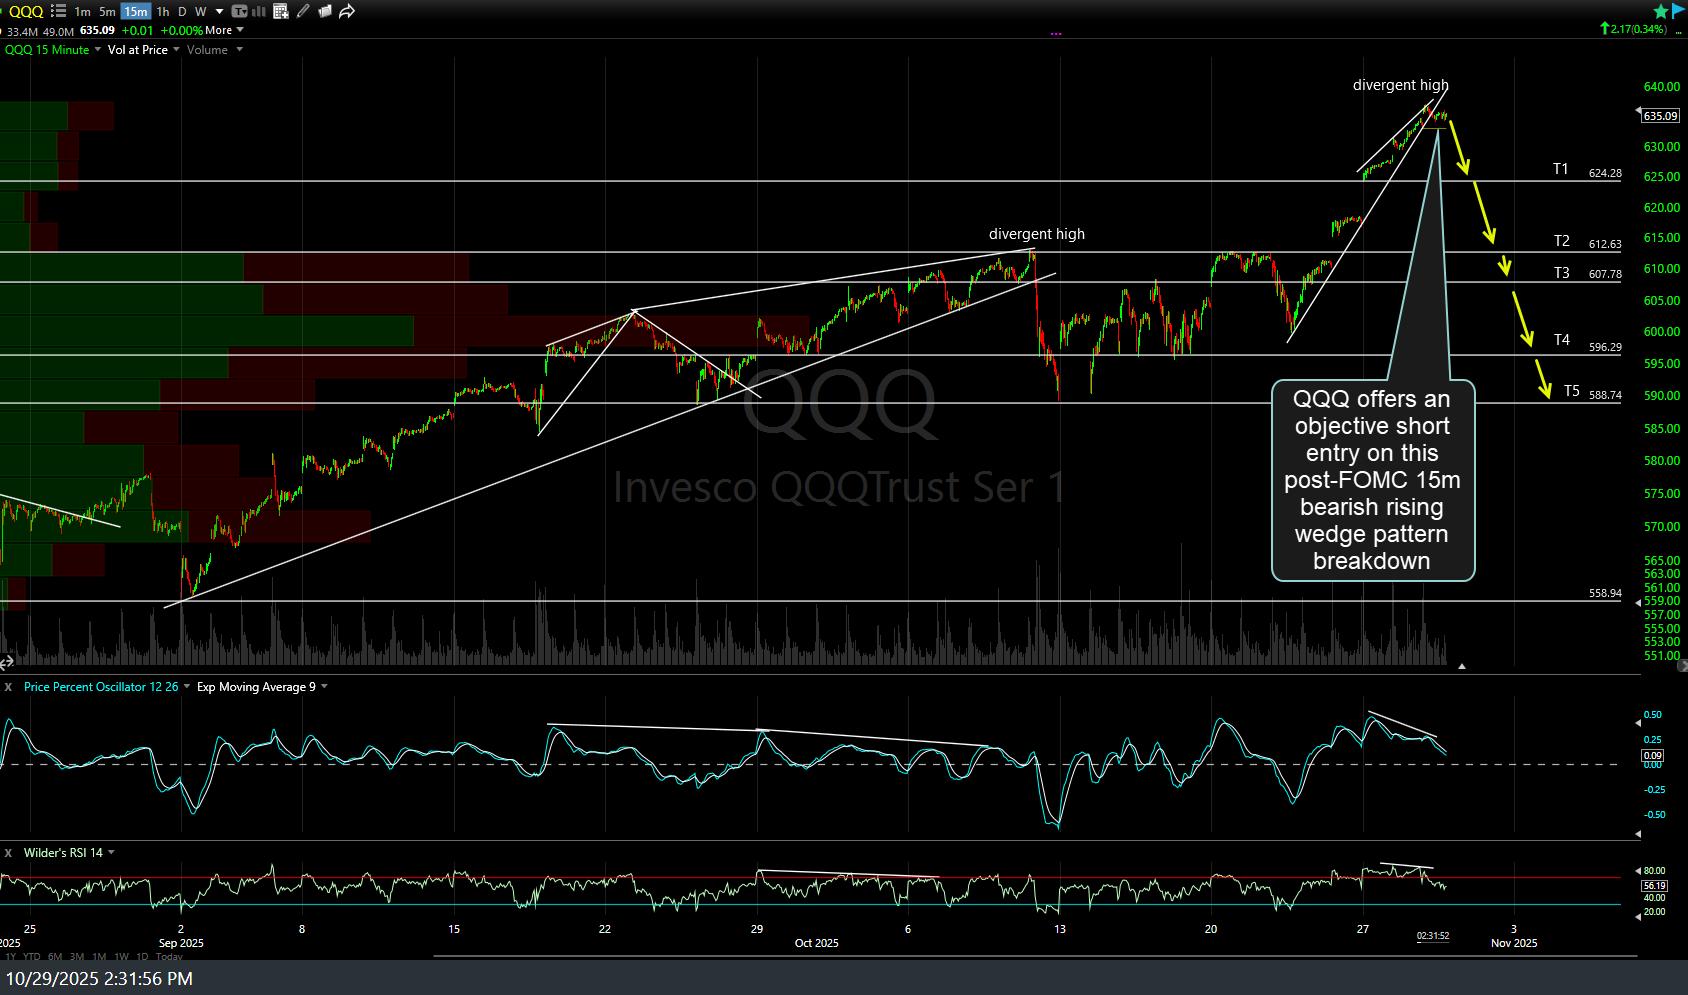
Task: Open the symbol list icon beside QQQ
Action: click(58, 12)
